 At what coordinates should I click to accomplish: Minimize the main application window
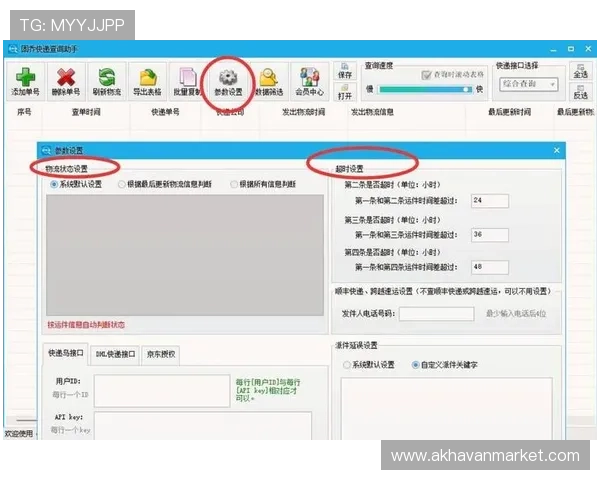(553, 49)
